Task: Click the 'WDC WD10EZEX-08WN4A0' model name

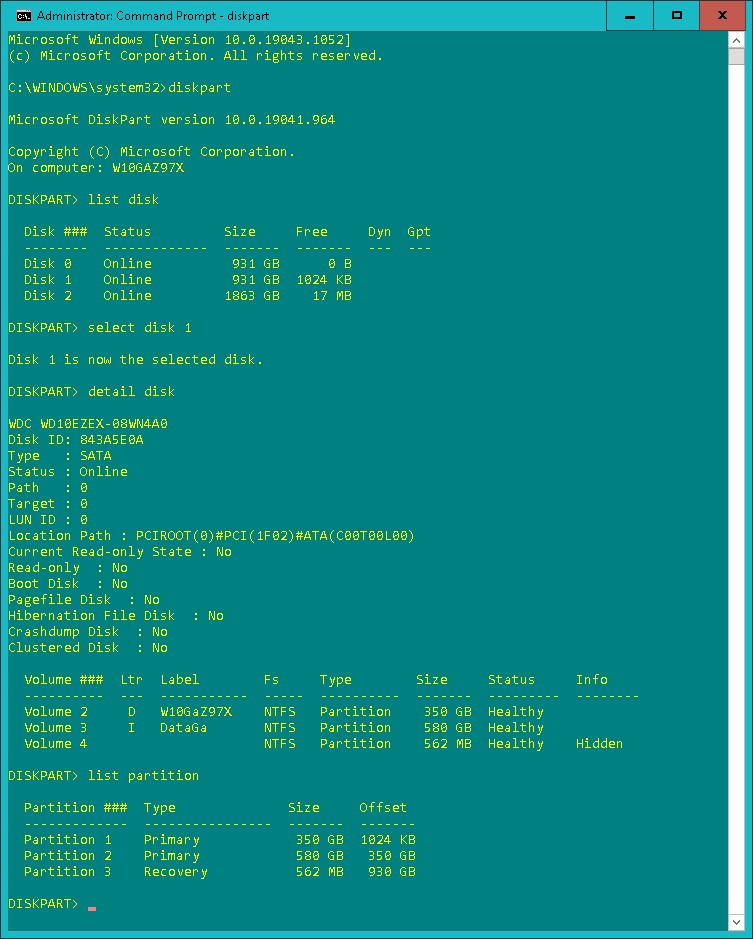Action: pos(87,423)
